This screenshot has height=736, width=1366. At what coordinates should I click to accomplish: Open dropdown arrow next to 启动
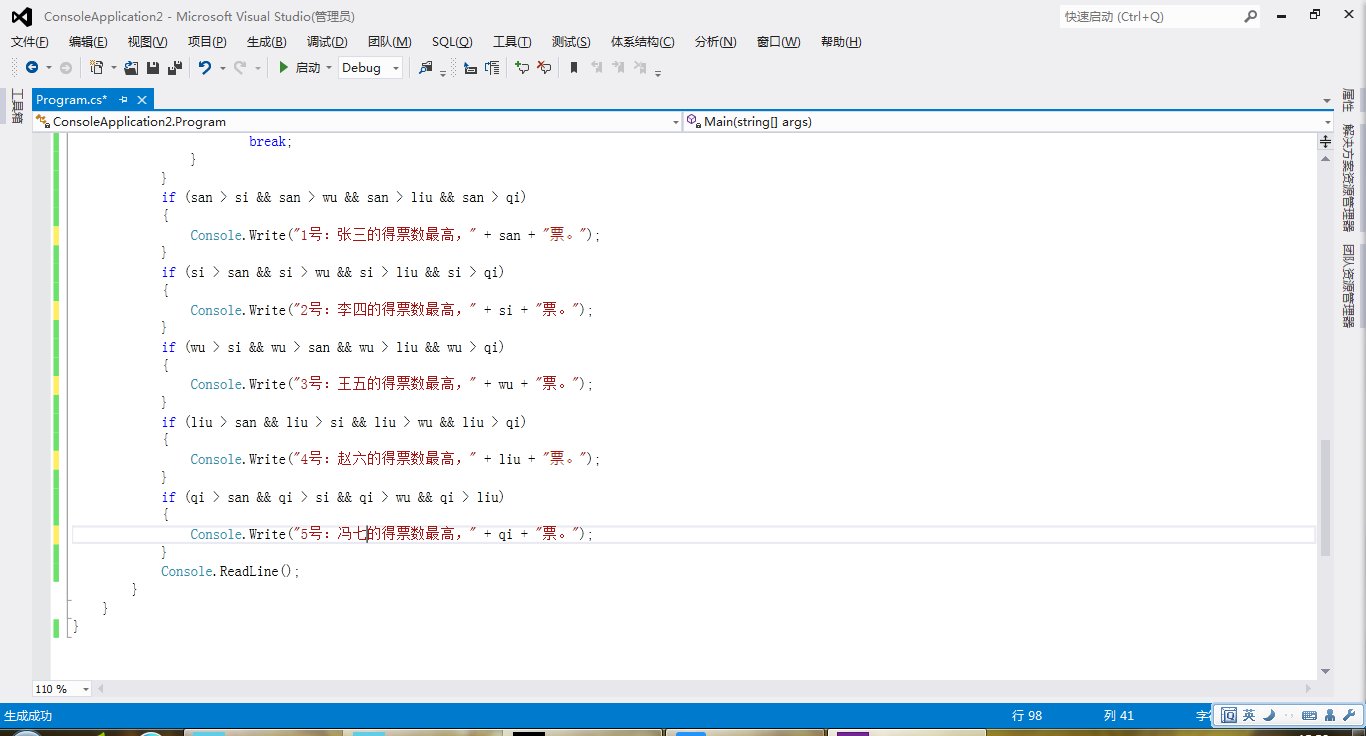pos(329,68)
